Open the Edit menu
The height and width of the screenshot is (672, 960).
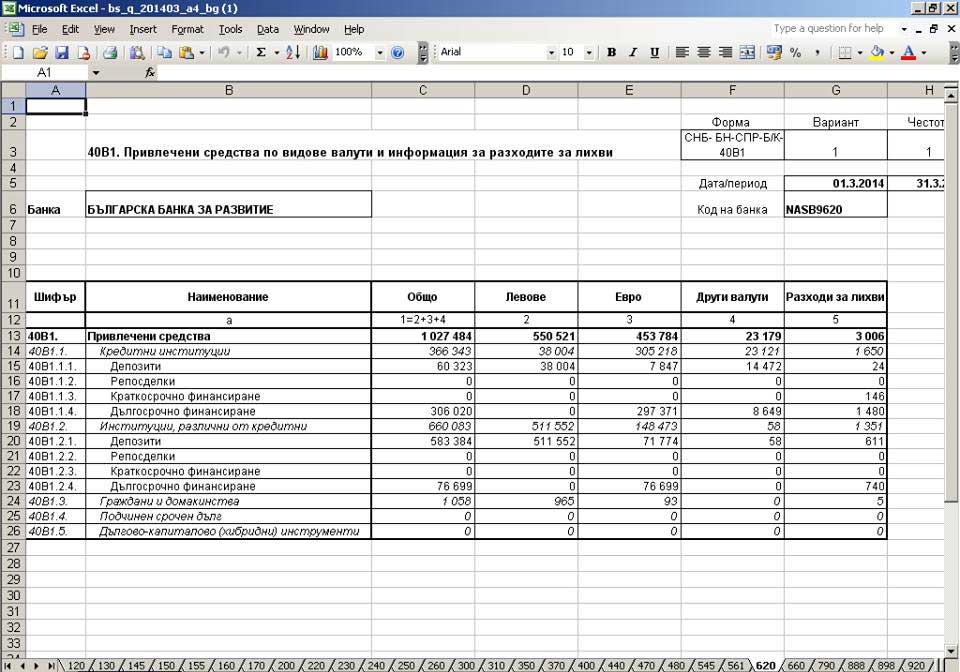[x=70, y=29]
